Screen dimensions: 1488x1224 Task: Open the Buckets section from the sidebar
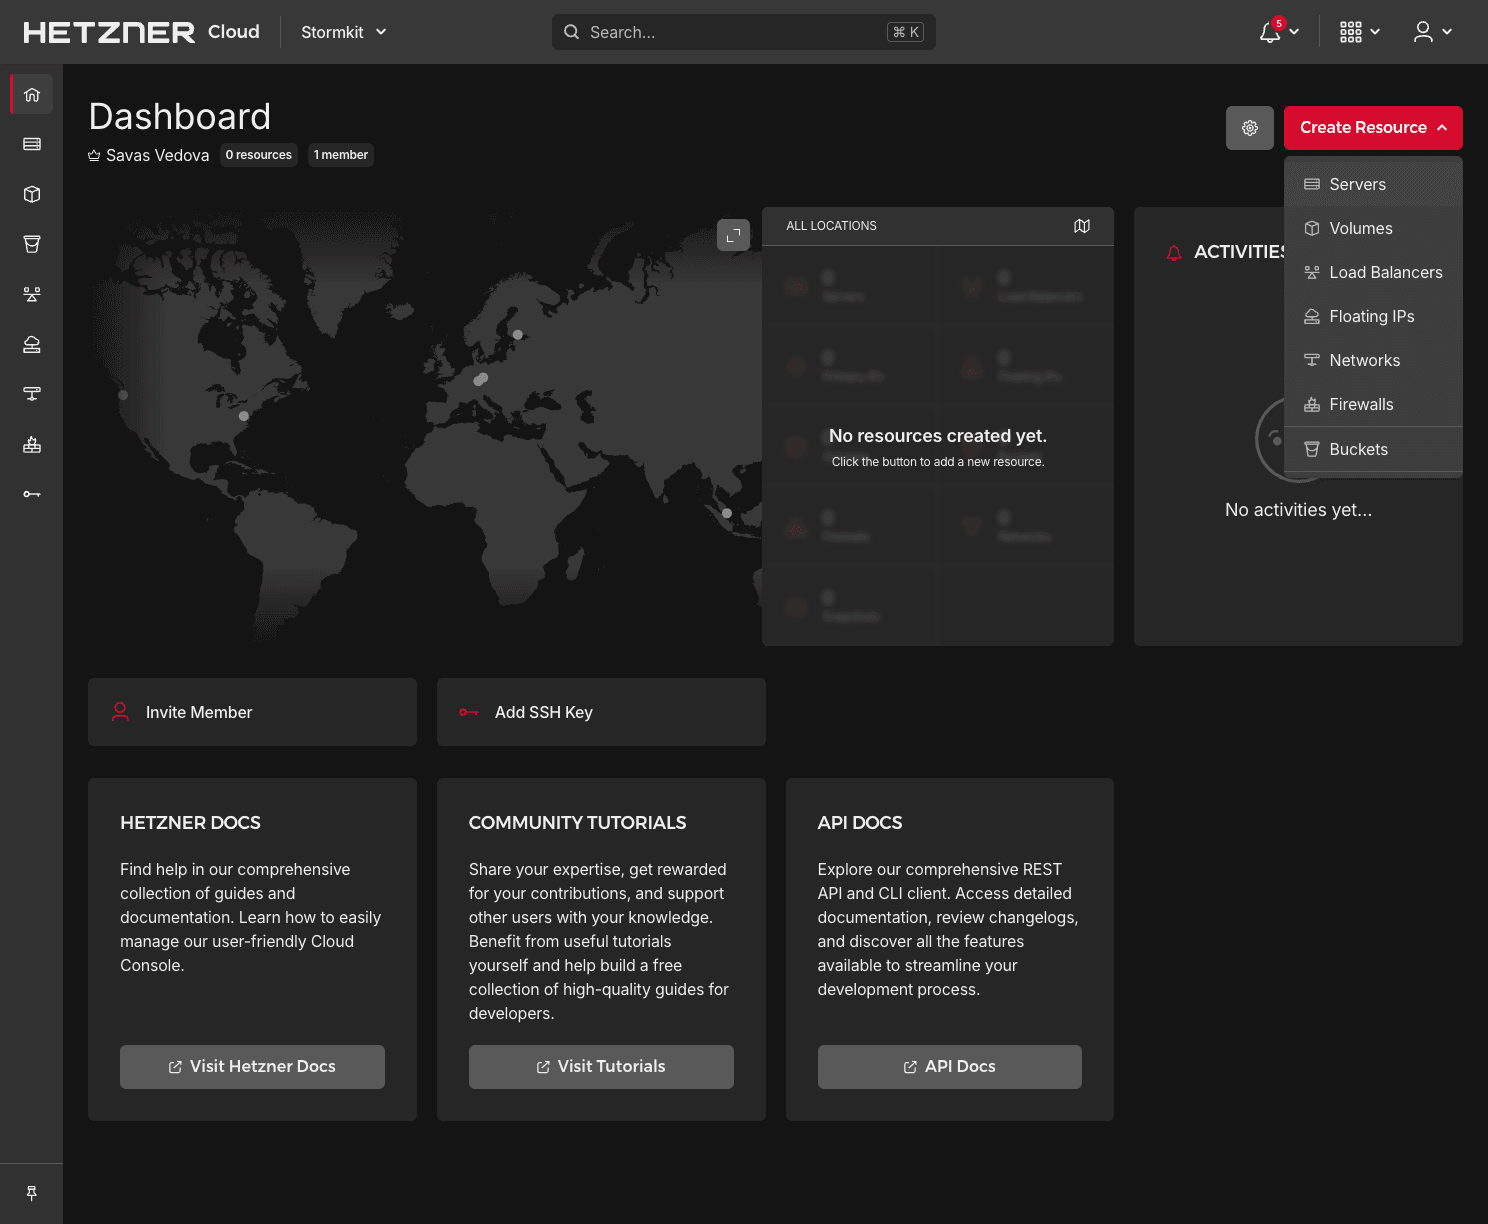(31, 244)
